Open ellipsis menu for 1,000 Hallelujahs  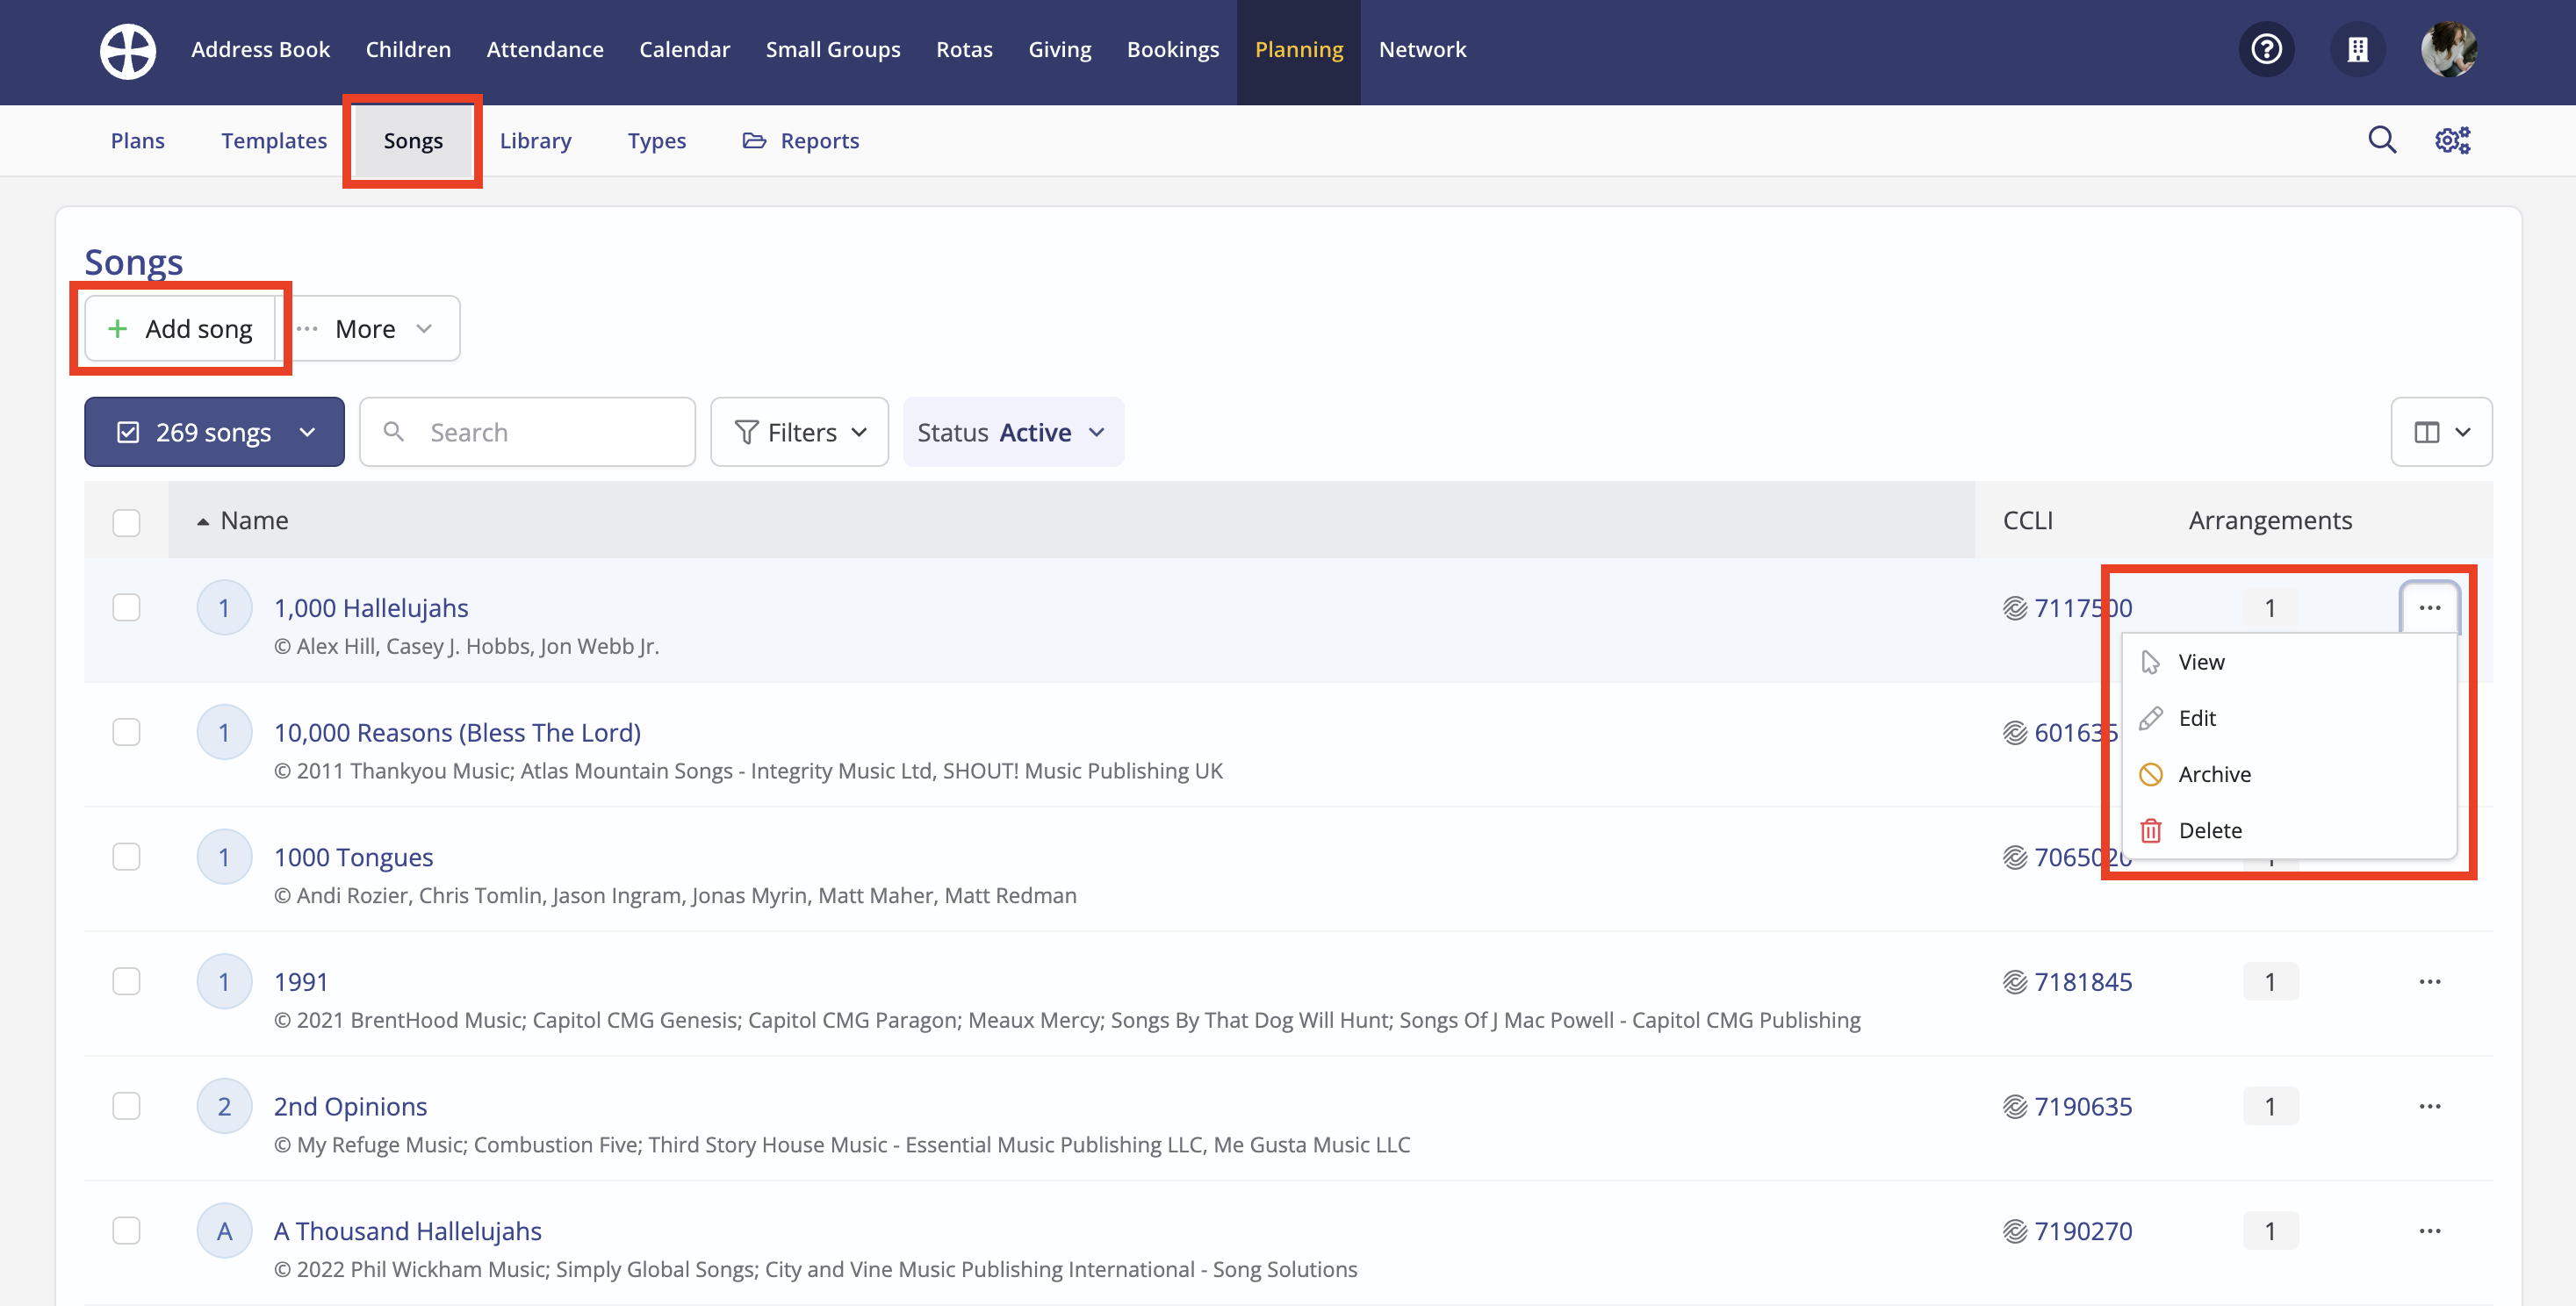2430,608
